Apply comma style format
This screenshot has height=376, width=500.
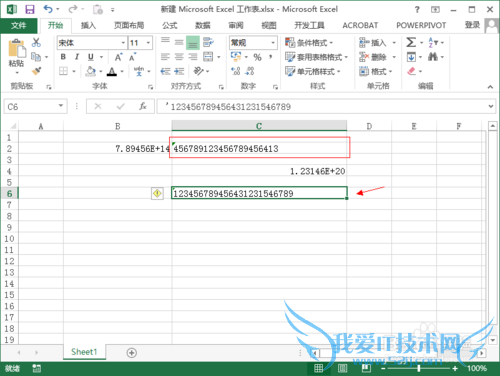[271, 57]
